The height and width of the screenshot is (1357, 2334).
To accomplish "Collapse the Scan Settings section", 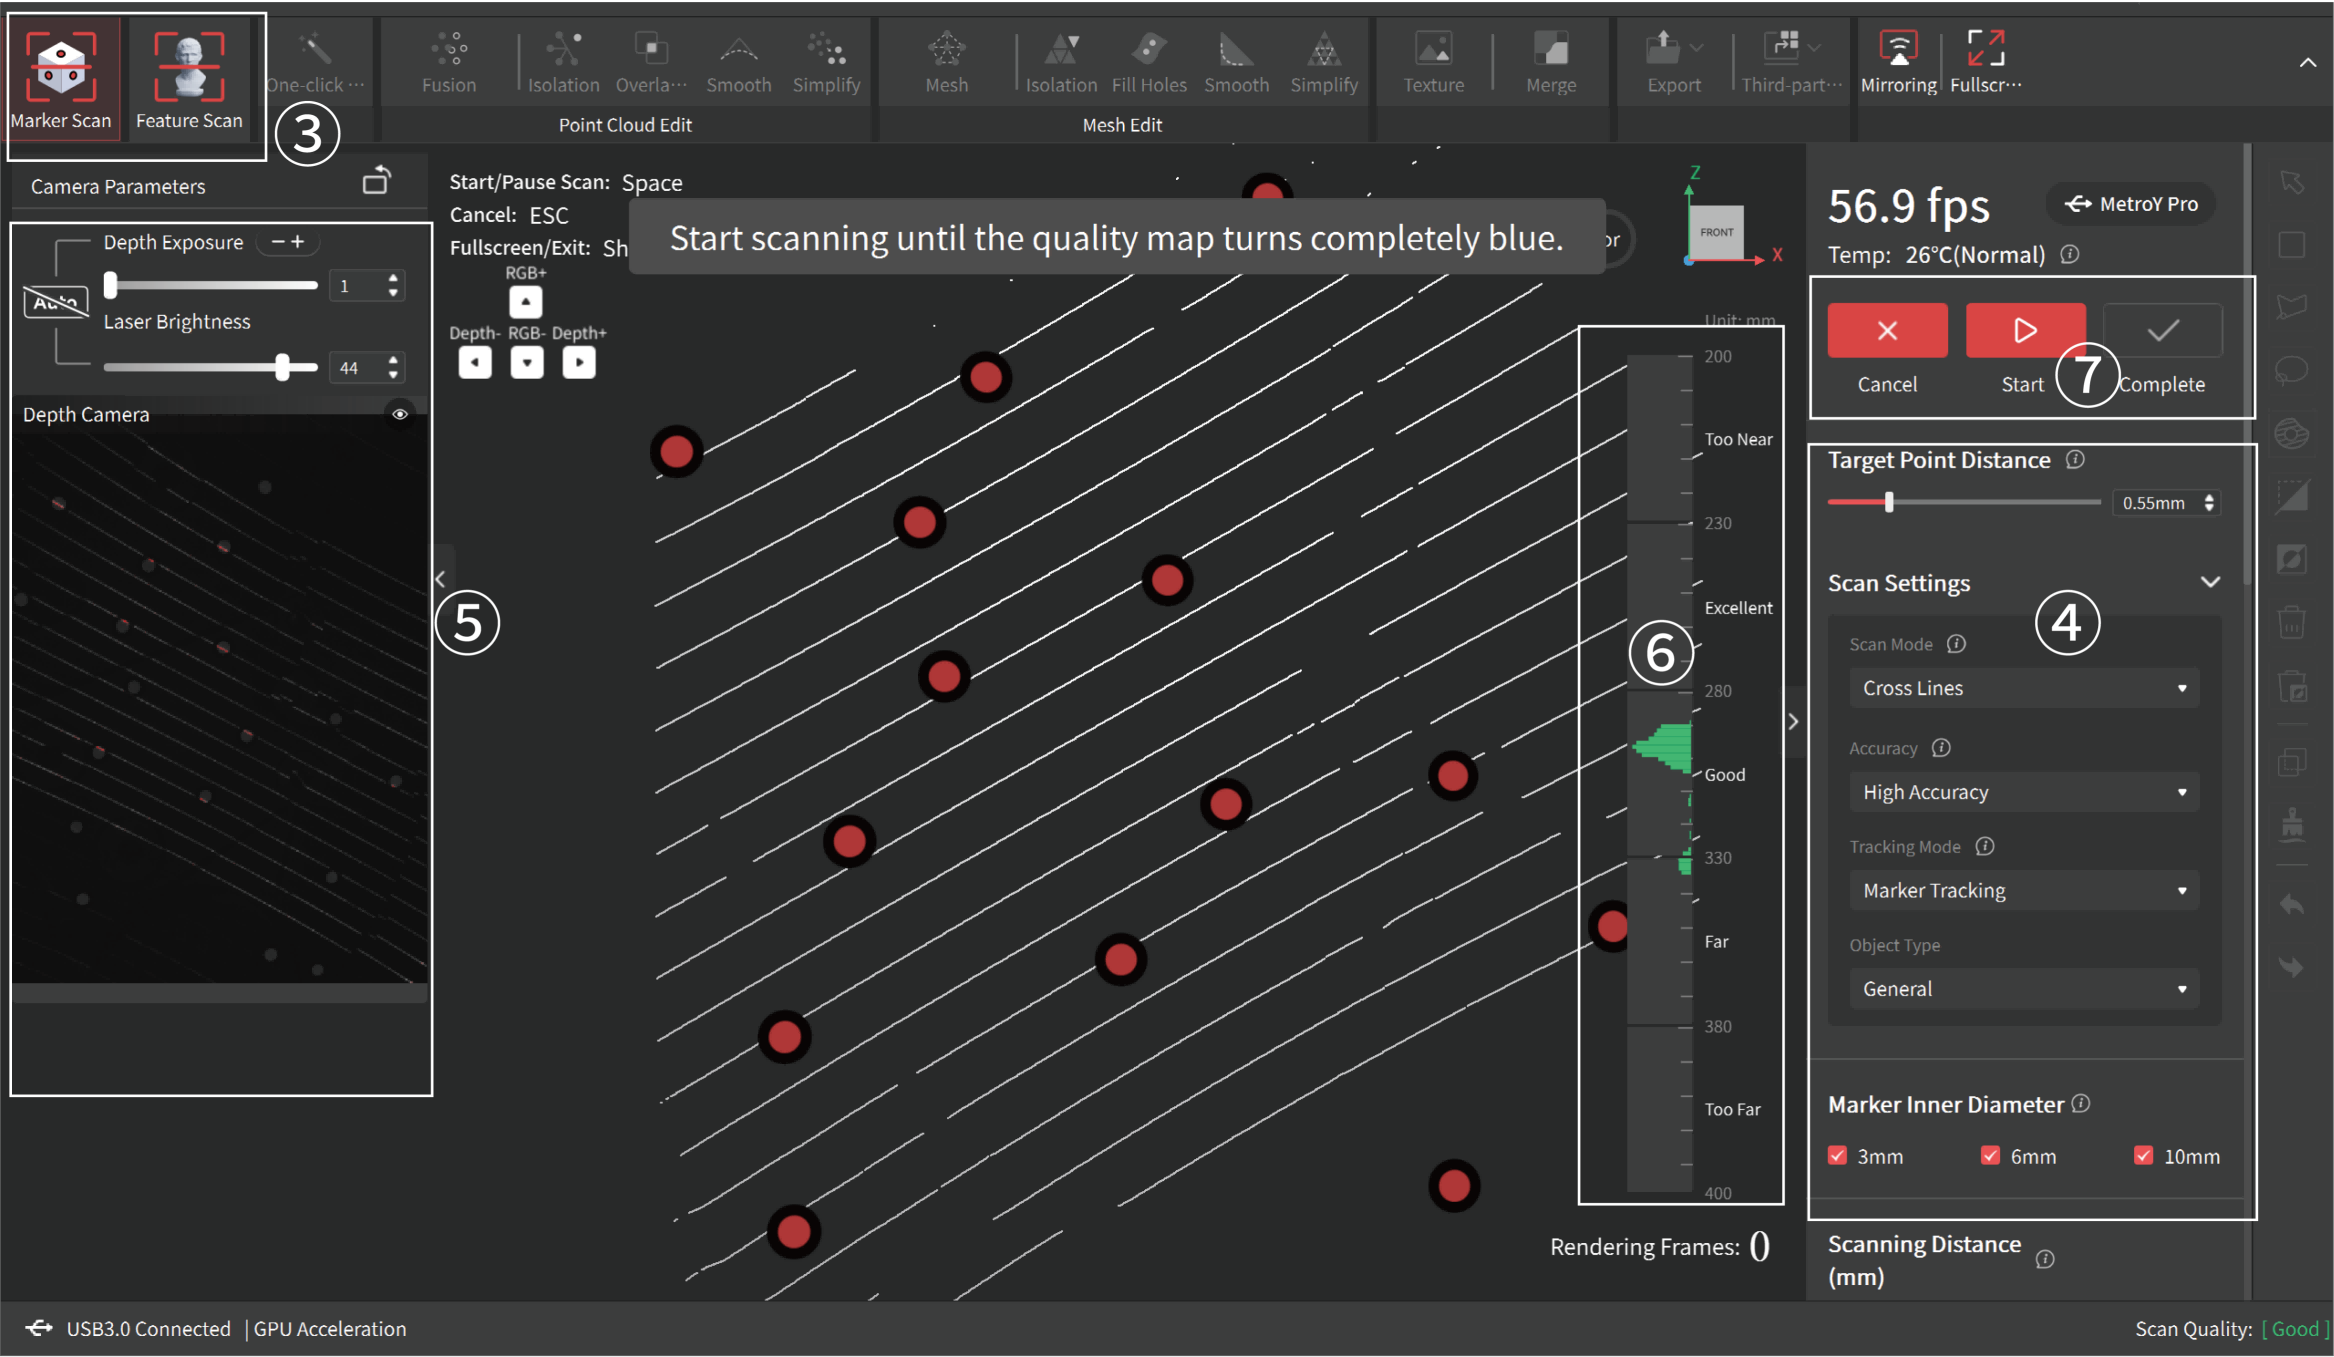I will pyautogui.click(x=2210, y=582).
